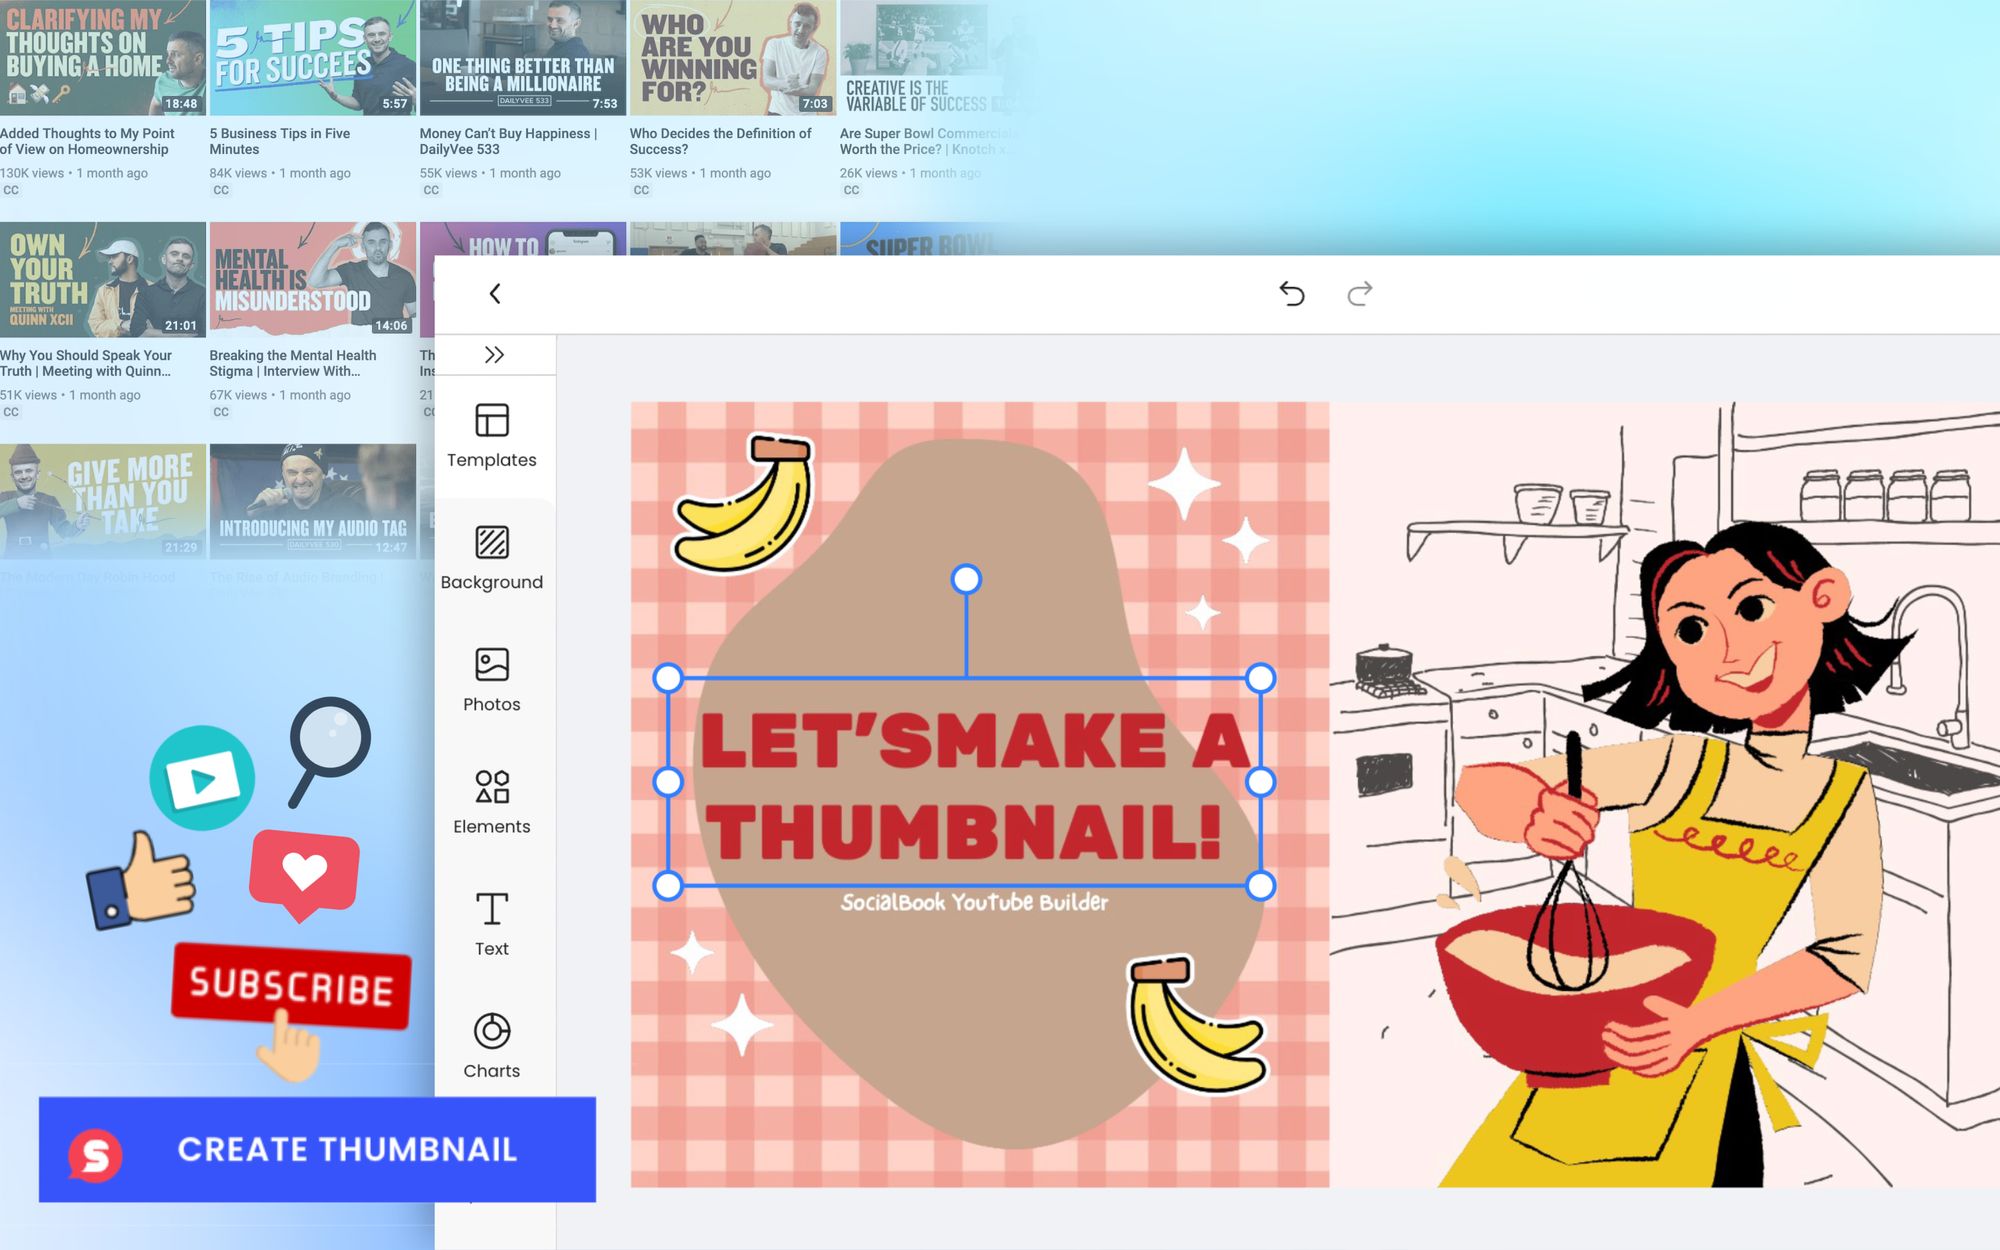Image resolution: width=2000 pixels, height=1250 pixels.
Task: Click the back chevron in editor header
Action: 494,294
